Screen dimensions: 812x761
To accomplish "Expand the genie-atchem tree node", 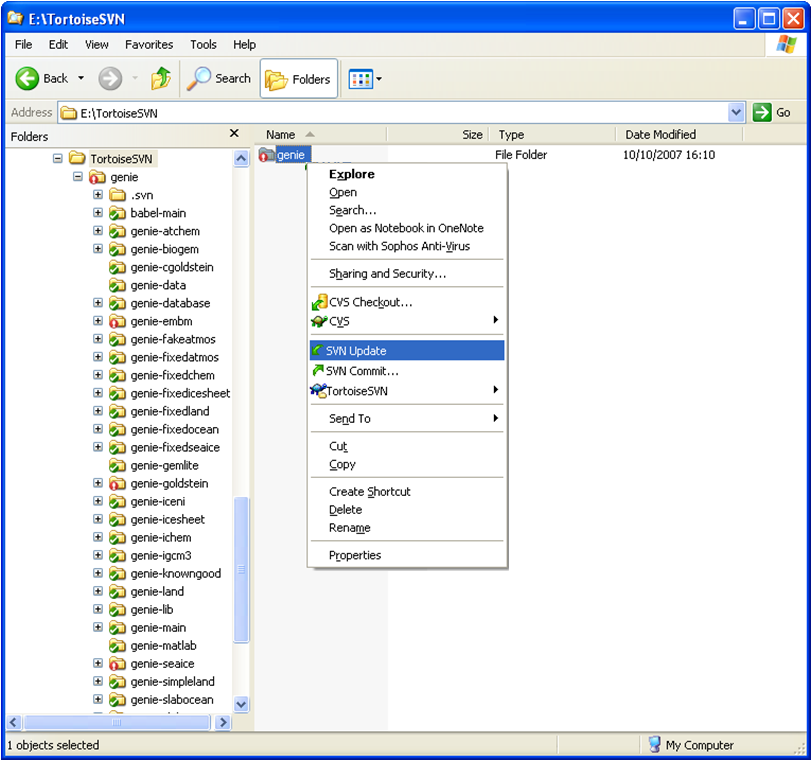I will [98, 231].
